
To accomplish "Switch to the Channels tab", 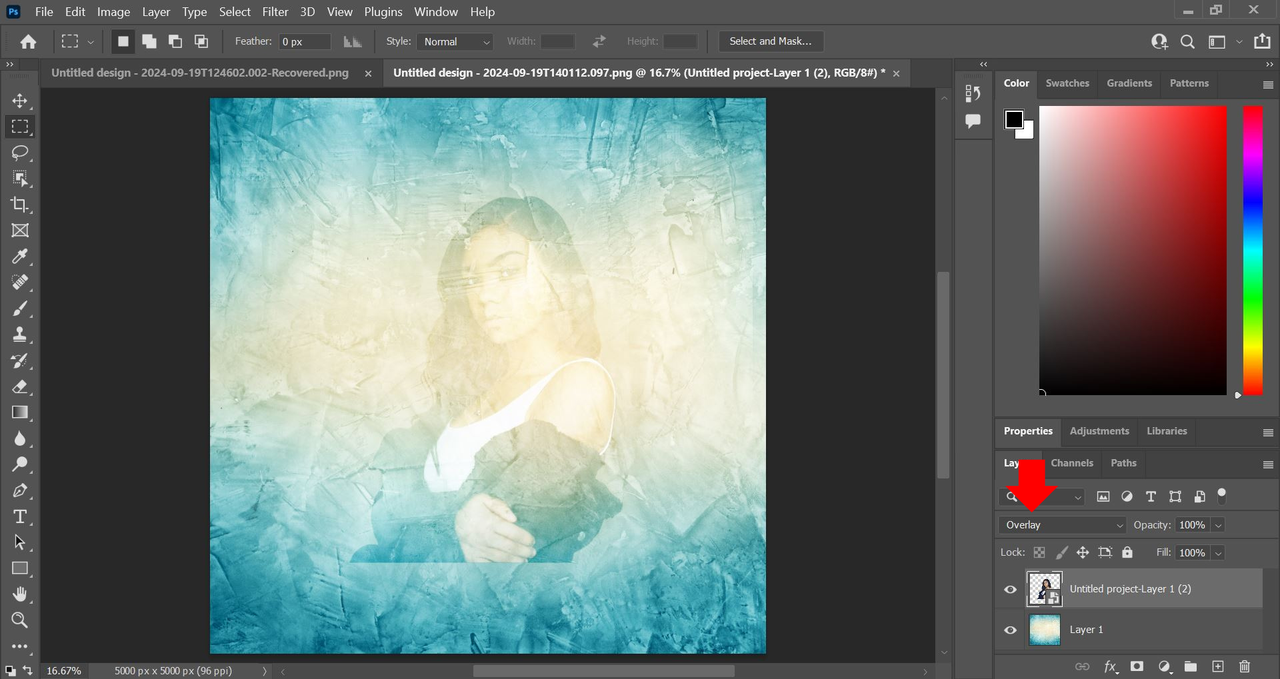I will click(1072, 463).
